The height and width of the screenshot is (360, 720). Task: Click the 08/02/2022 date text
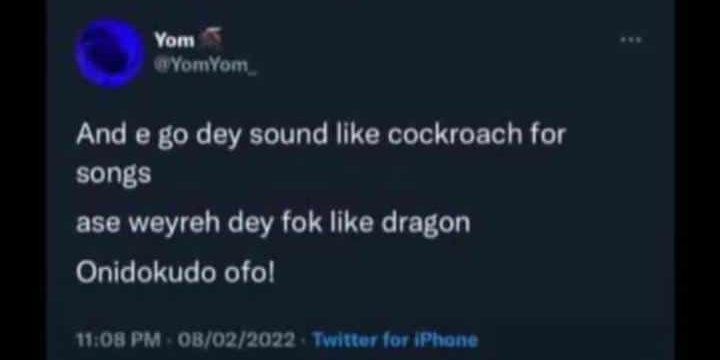[237, 340]
